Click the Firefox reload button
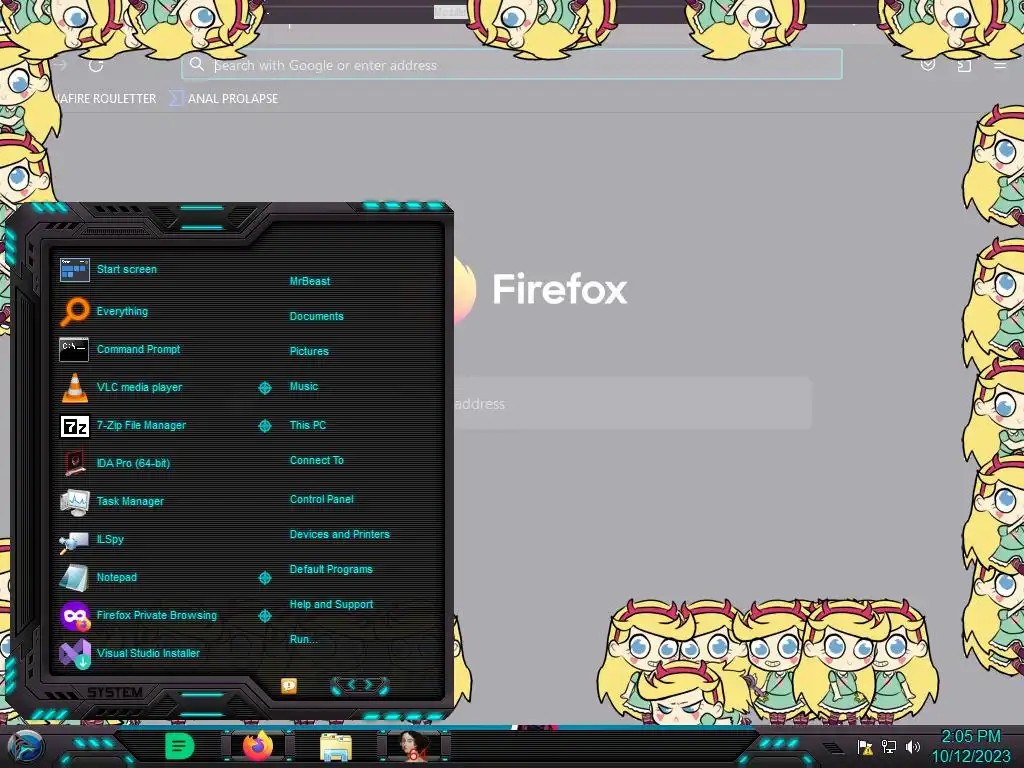The width and height of the screenshot is (1024, 768). [96, 65]
